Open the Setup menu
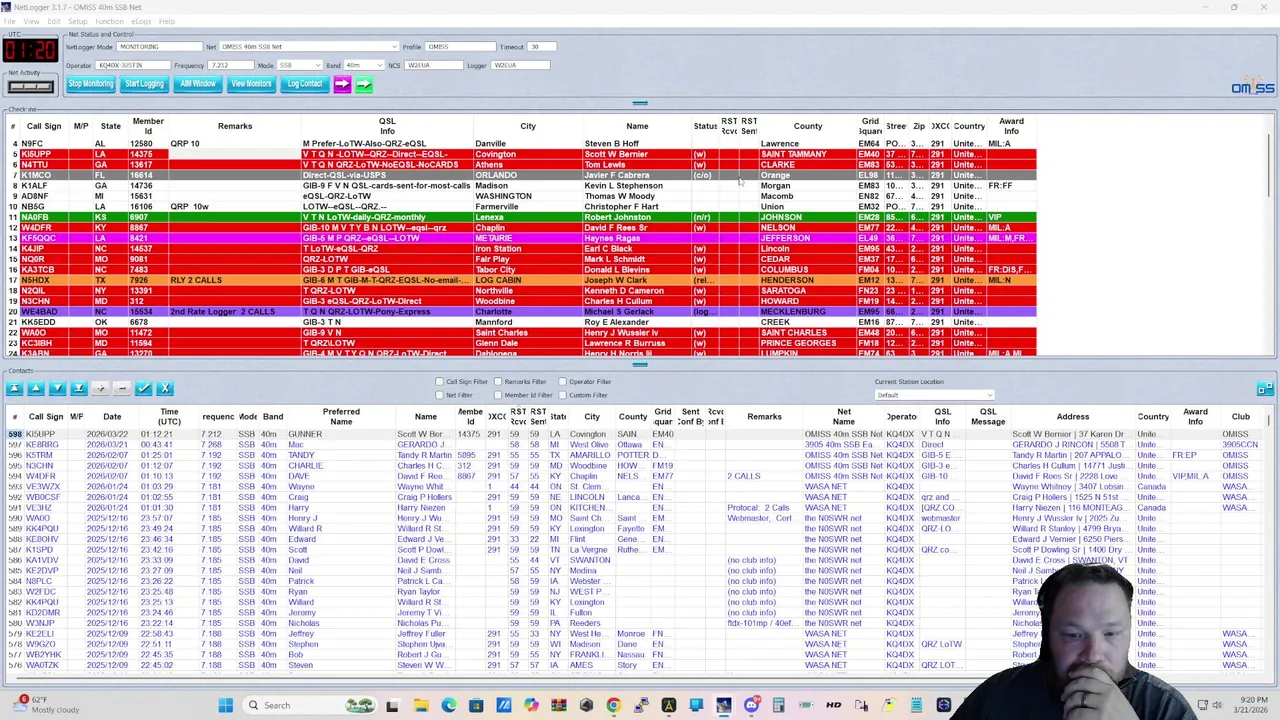This screenshot has height=720, width=1280. [78, 21]
